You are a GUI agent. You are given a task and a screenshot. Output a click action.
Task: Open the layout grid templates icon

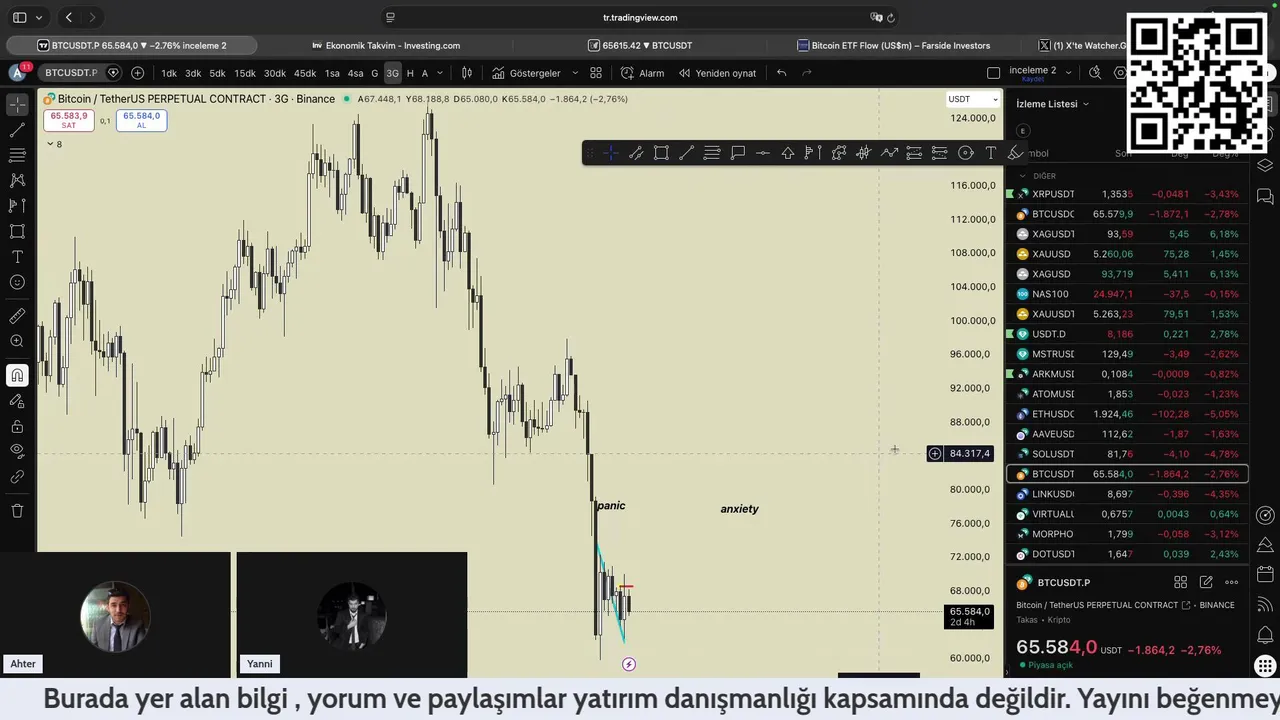596,73
